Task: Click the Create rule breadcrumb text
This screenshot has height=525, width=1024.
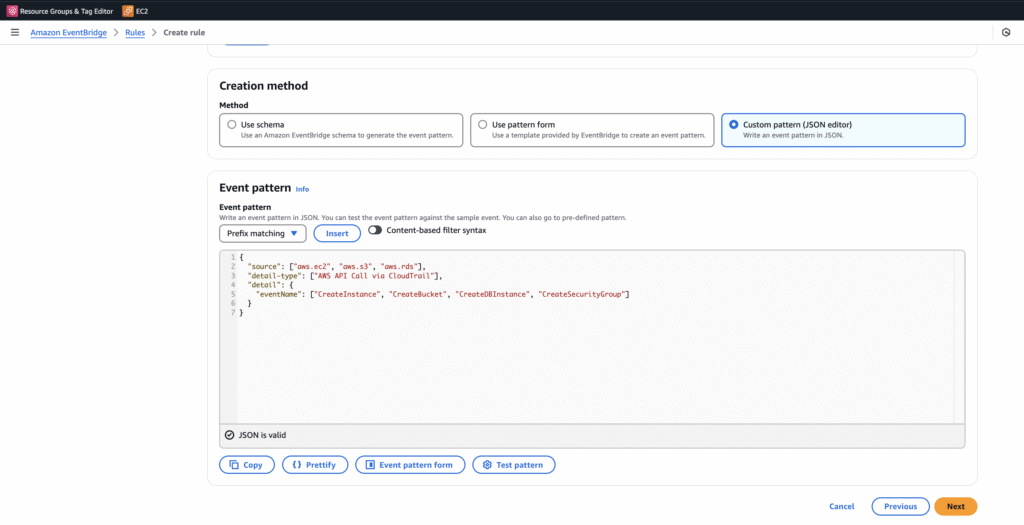Action: pos(184,32)
